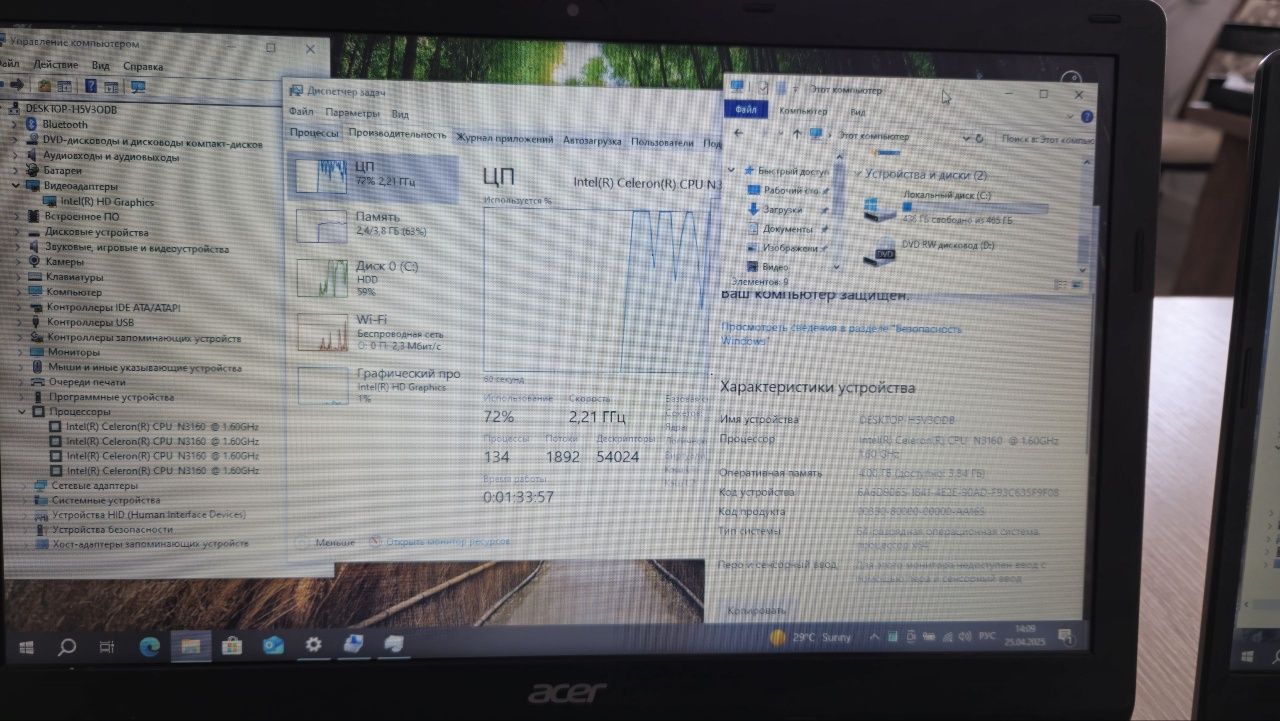Image resolution: width=1280 pixels, height=721 pixels.
Task: Go back in Explorer with the back arrow
Action: [x=738, y=133]
